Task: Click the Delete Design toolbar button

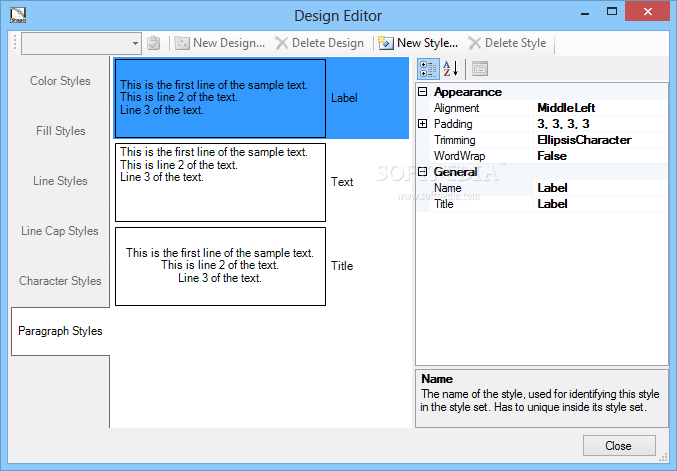Action: coord(320,43)
